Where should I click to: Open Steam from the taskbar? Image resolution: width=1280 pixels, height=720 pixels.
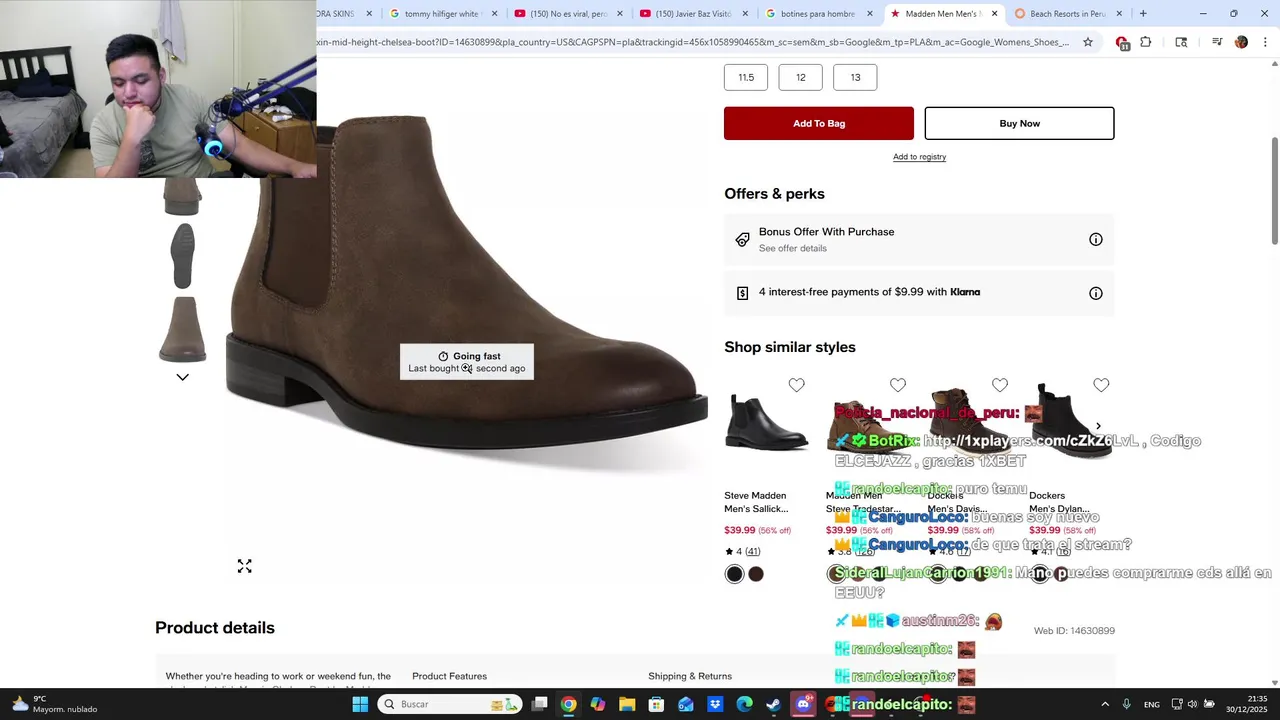pyautogui.click(x=773, y=704)
